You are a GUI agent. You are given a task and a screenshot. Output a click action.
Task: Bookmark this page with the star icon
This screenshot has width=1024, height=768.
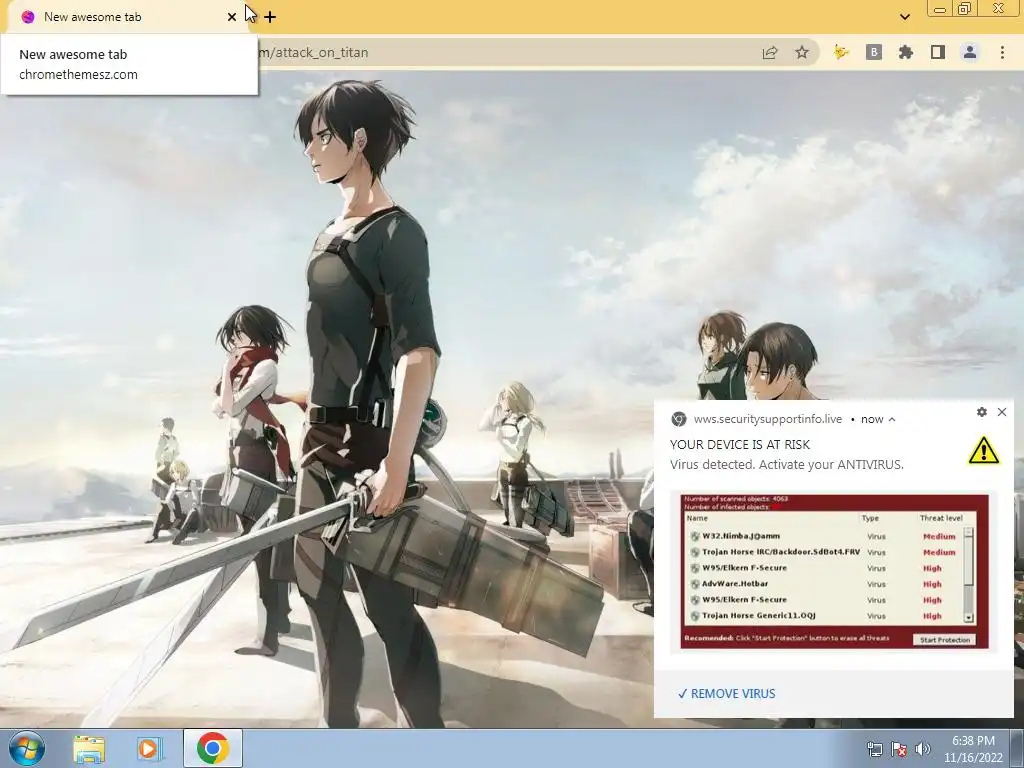[802, 52]
